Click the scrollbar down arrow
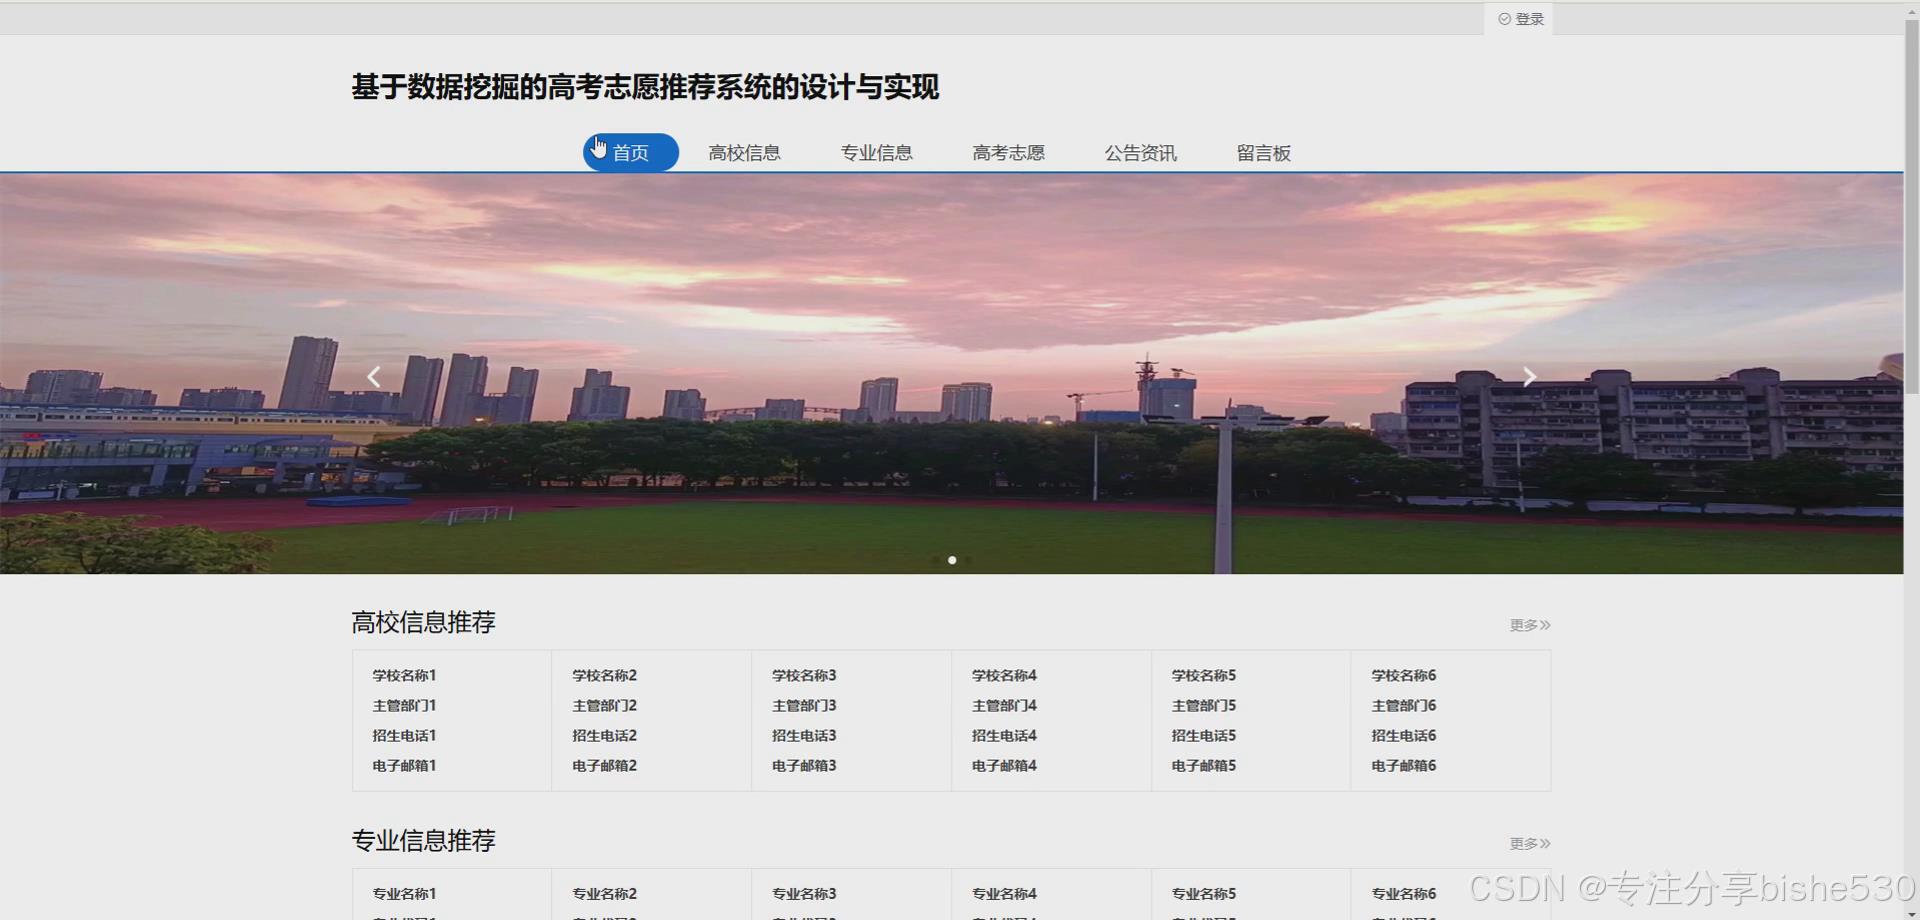The image size is (1920, 920). 1911,913
